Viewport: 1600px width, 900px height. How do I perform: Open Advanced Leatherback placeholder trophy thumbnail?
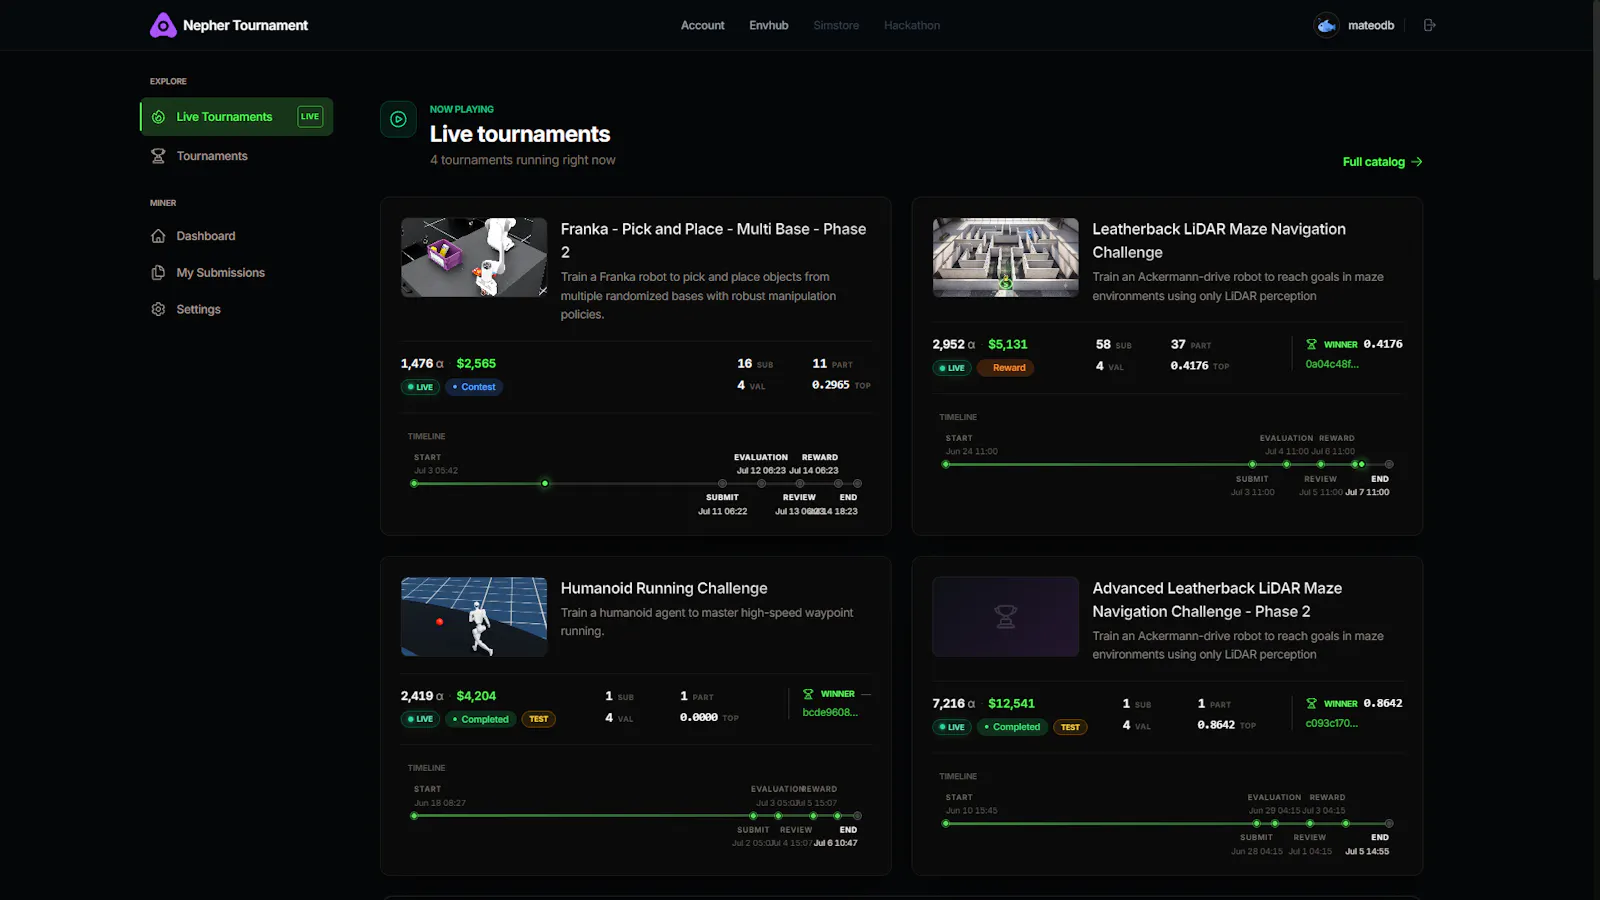click(x=1006, y=617)
